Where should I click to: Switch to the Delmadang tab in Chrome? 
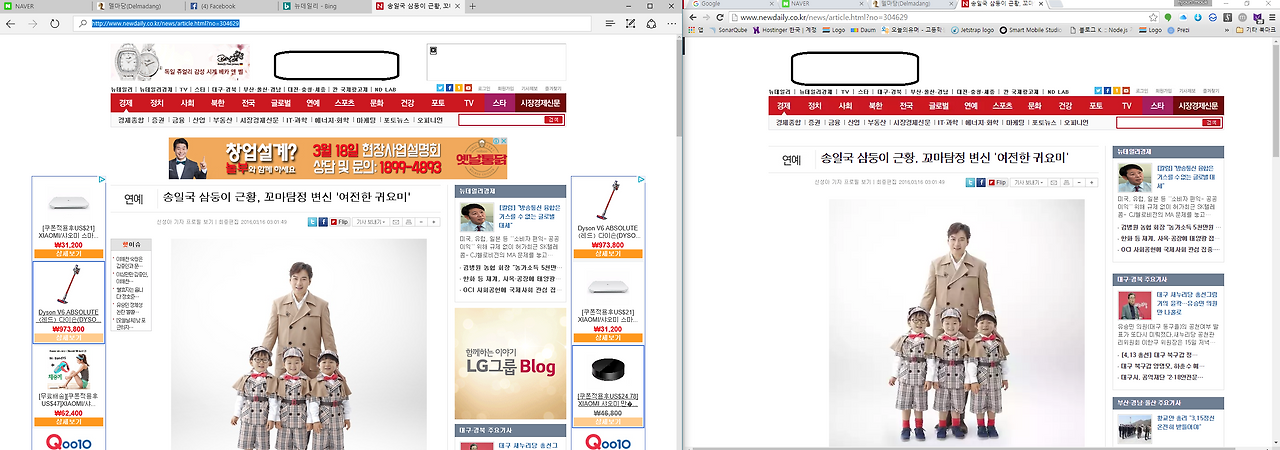(x=911, y=4)
